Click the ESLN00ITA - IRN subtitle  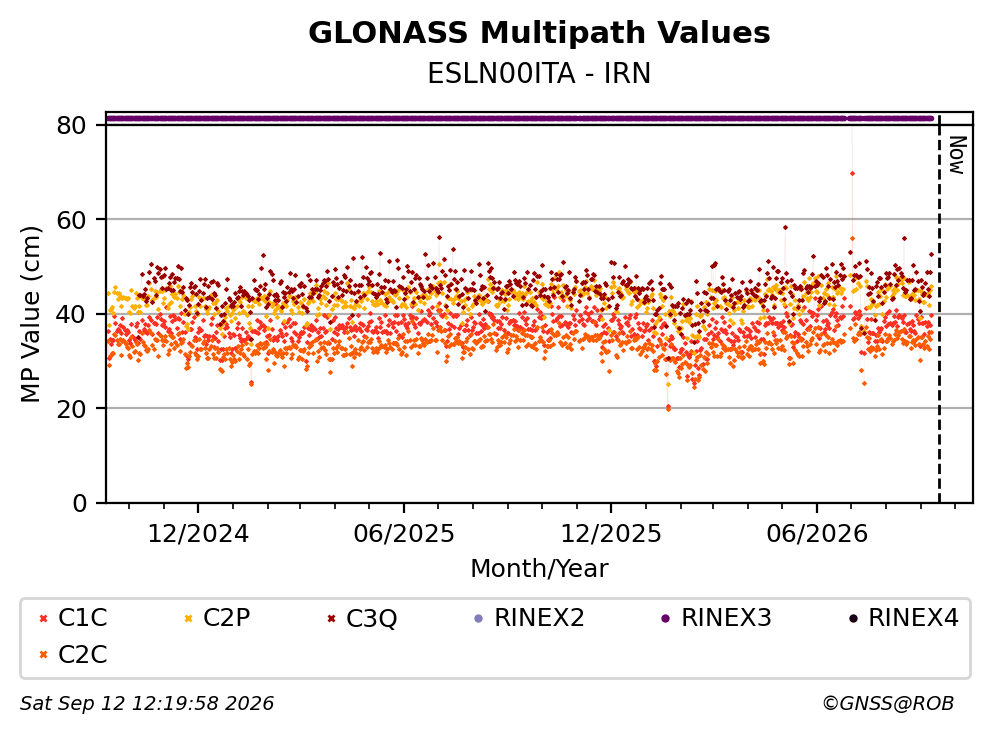539,73
